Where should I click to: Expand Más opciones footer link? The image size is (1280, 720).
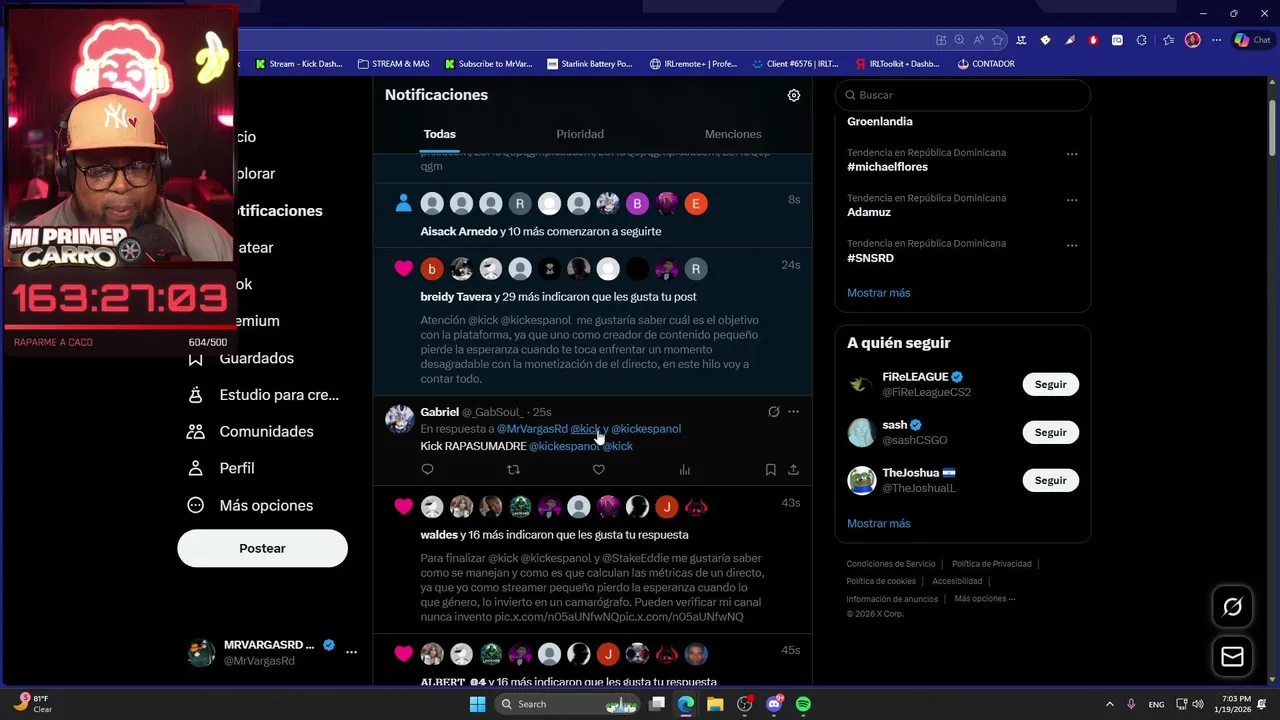[985, 599]
